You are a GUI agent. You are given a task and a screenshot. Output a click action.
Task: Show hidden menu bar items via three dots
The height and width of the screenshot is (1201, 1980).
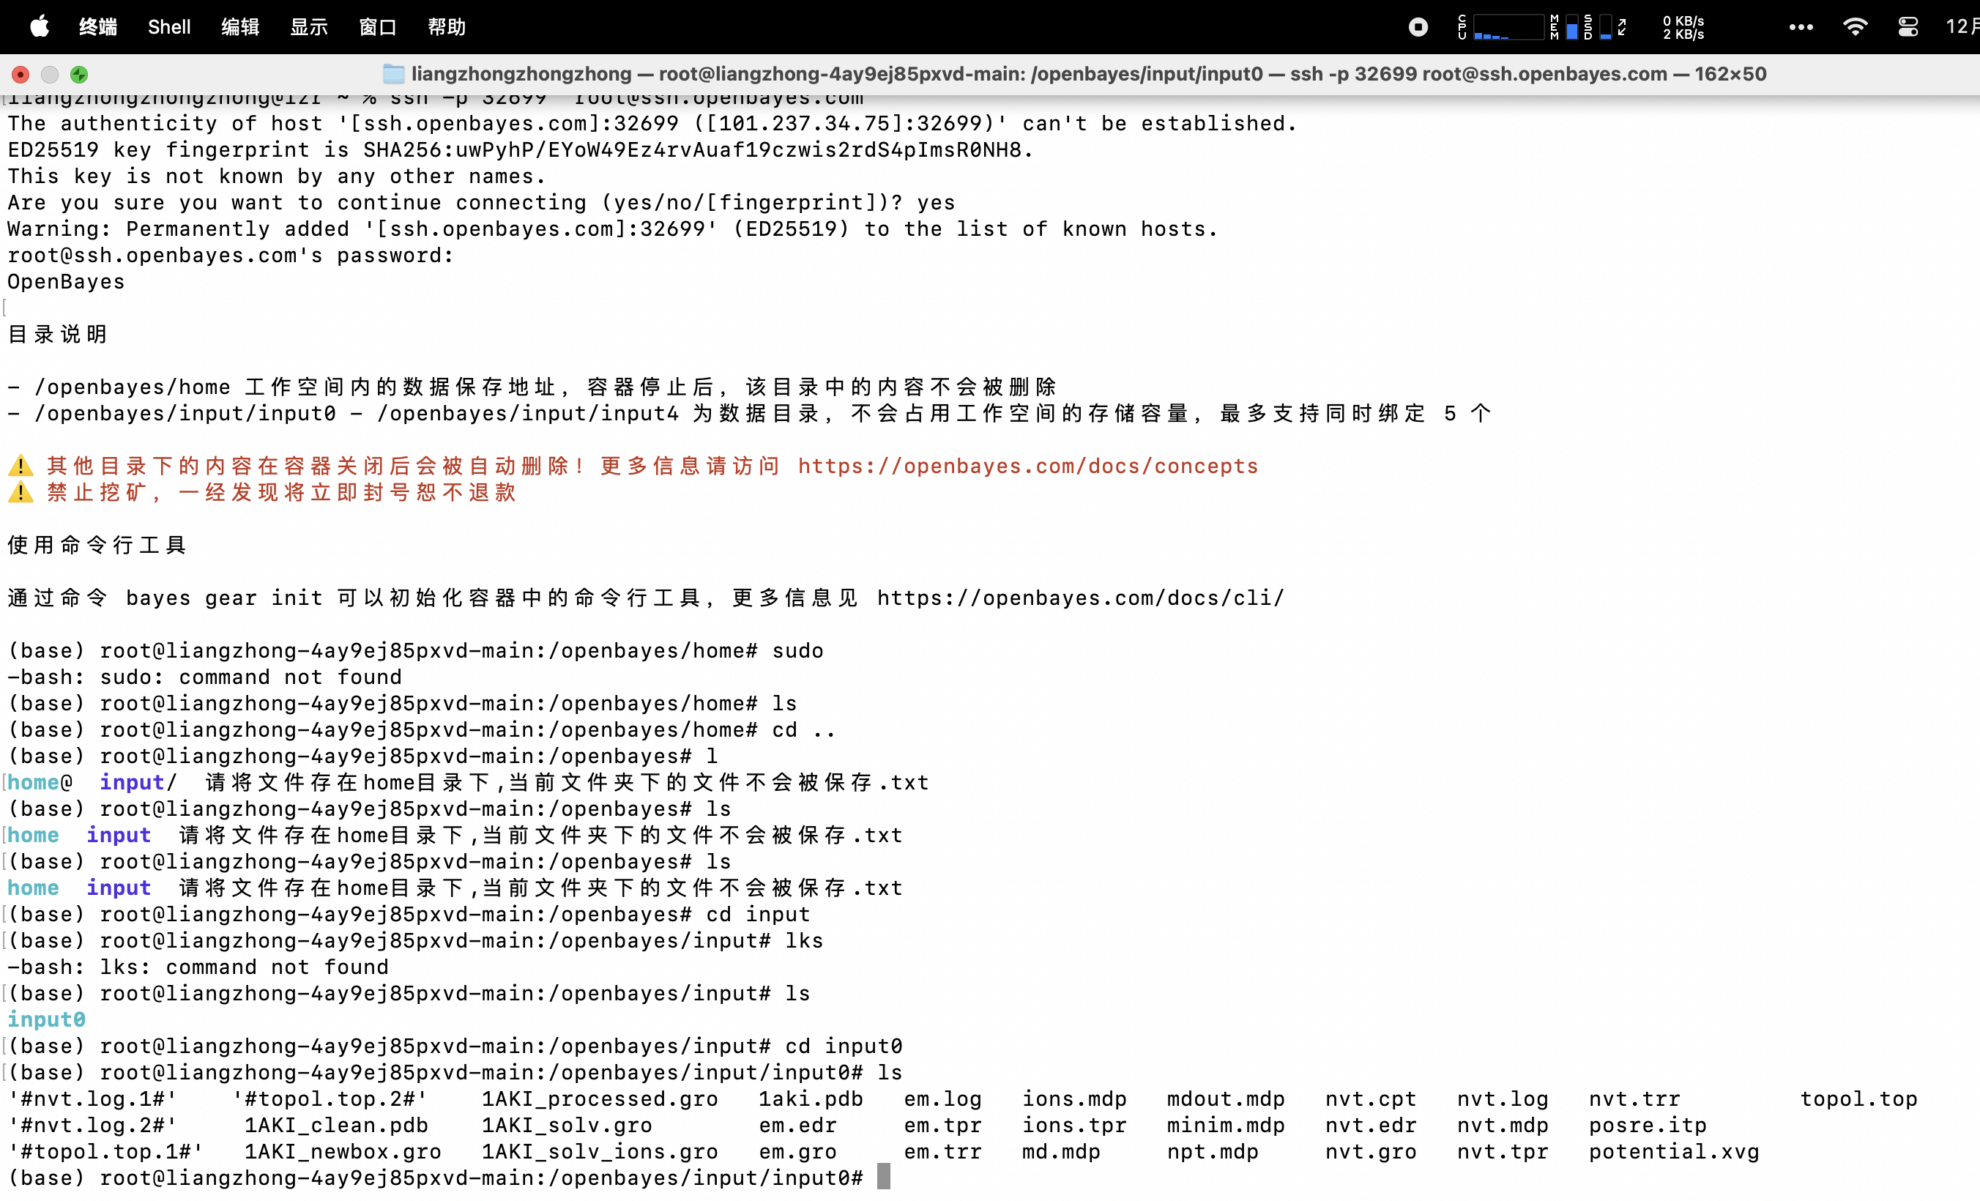point(1800,27)
